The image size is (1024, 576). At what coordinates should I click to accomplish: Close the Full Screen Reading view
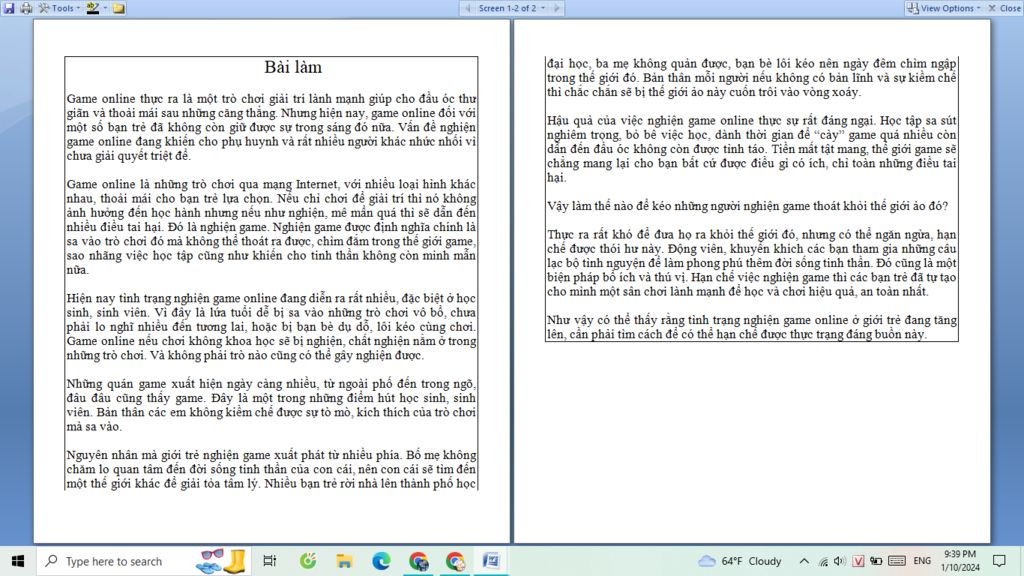[1004, 8]
